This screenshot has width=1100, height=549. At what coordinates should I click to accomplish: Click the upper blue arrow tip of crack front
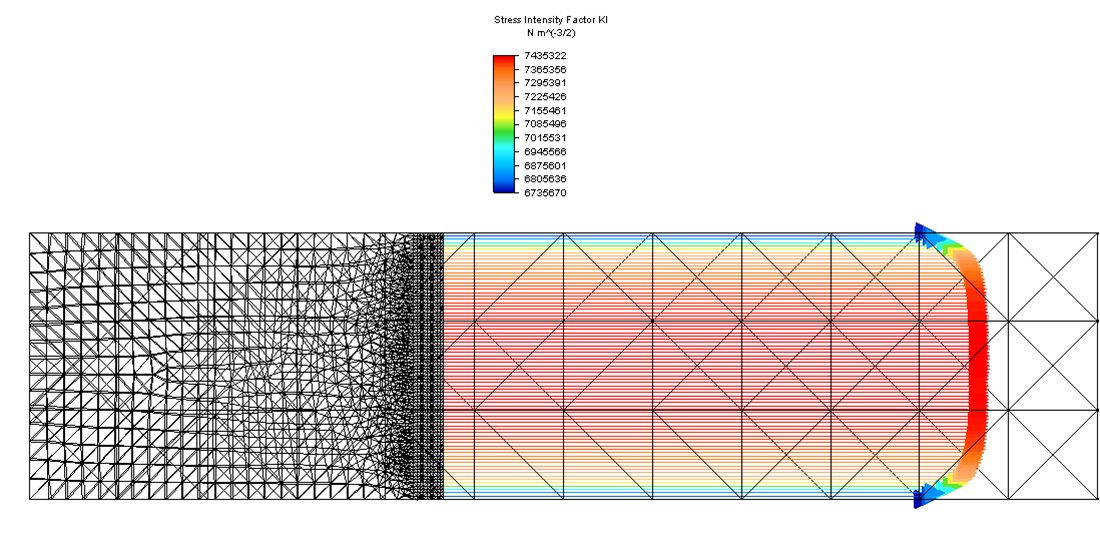click(920, 233)
